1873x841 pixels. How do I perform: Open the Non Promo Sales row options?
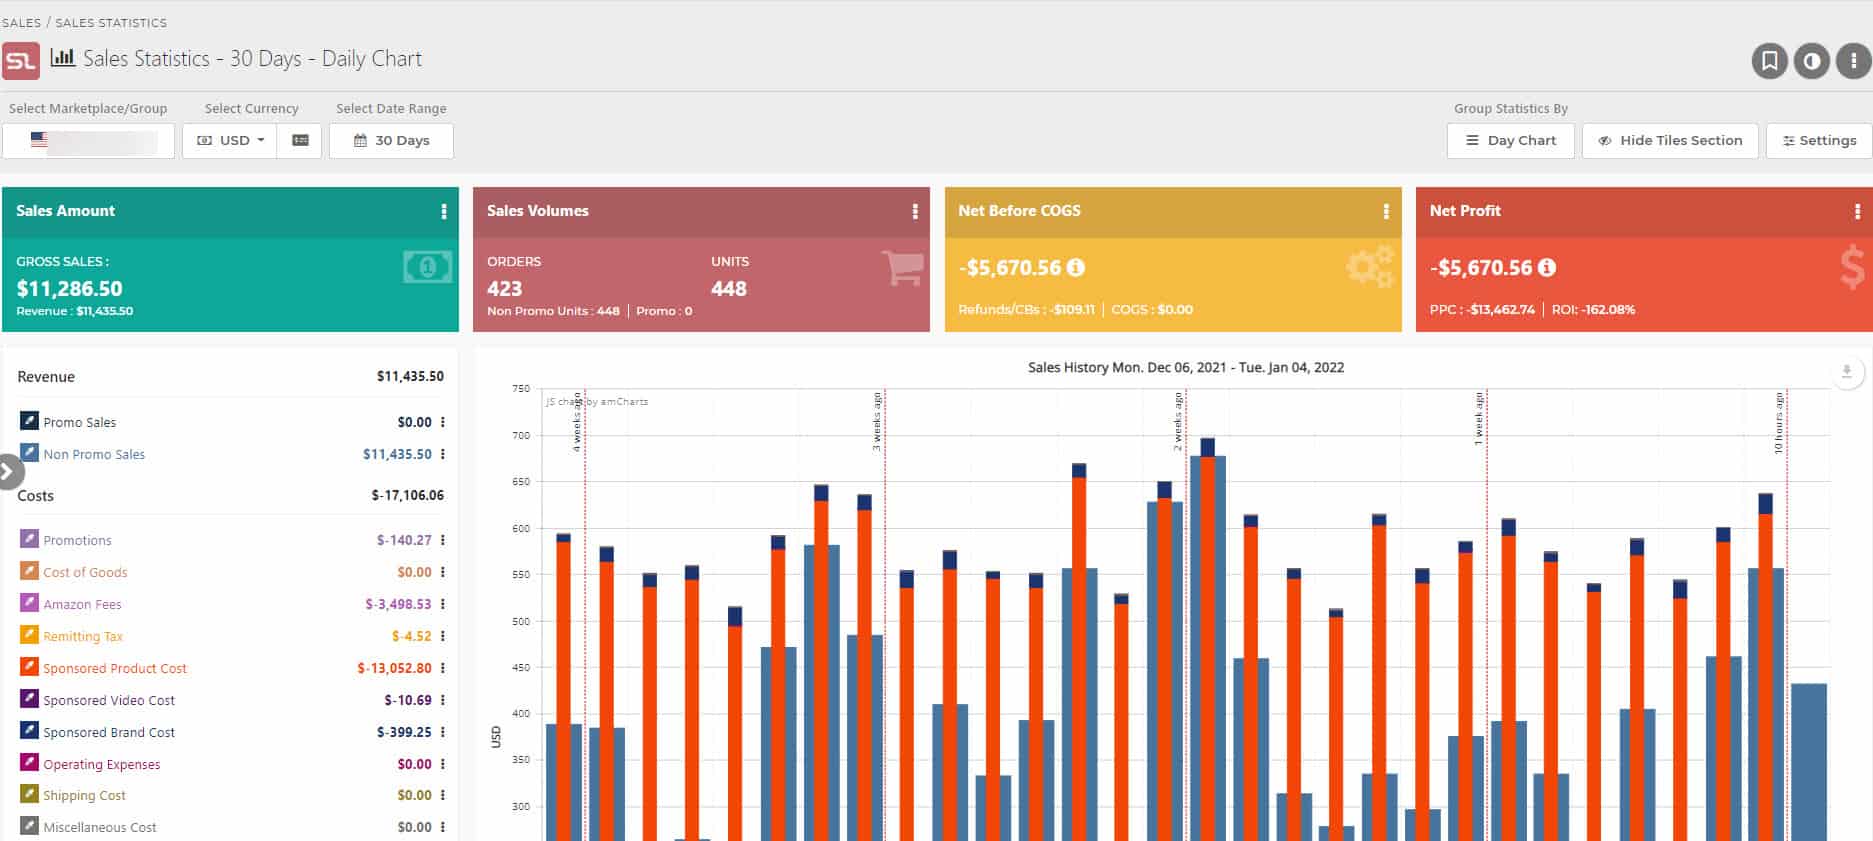[443, 454]
